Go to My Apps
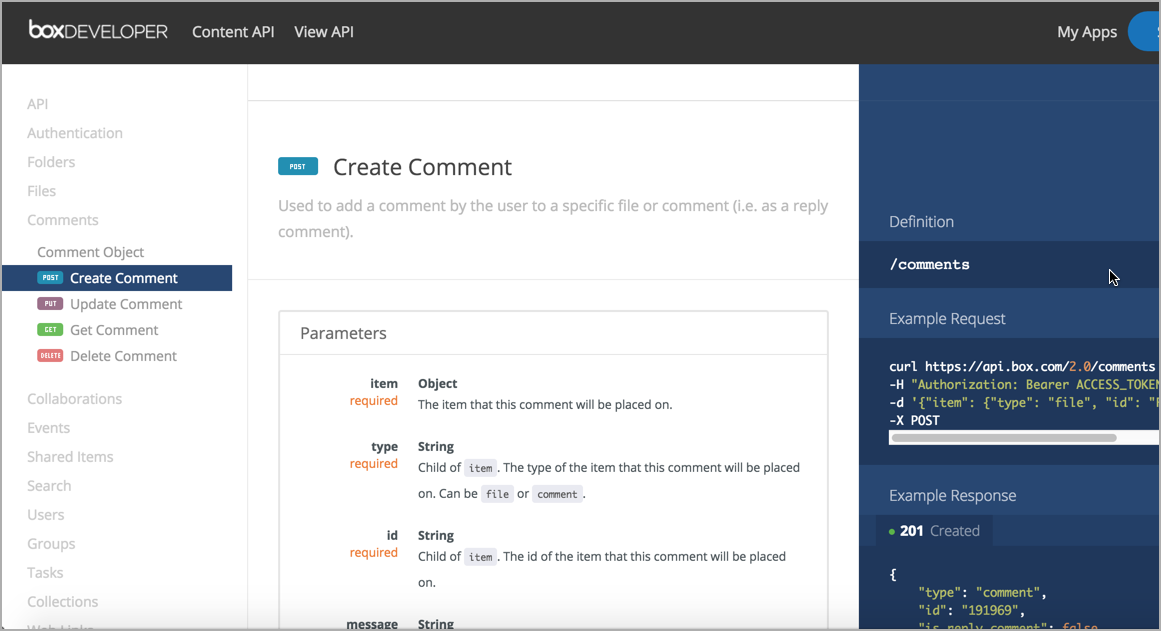The width and height of the screenshot is (1161, 631). [x=1086, y=32]
